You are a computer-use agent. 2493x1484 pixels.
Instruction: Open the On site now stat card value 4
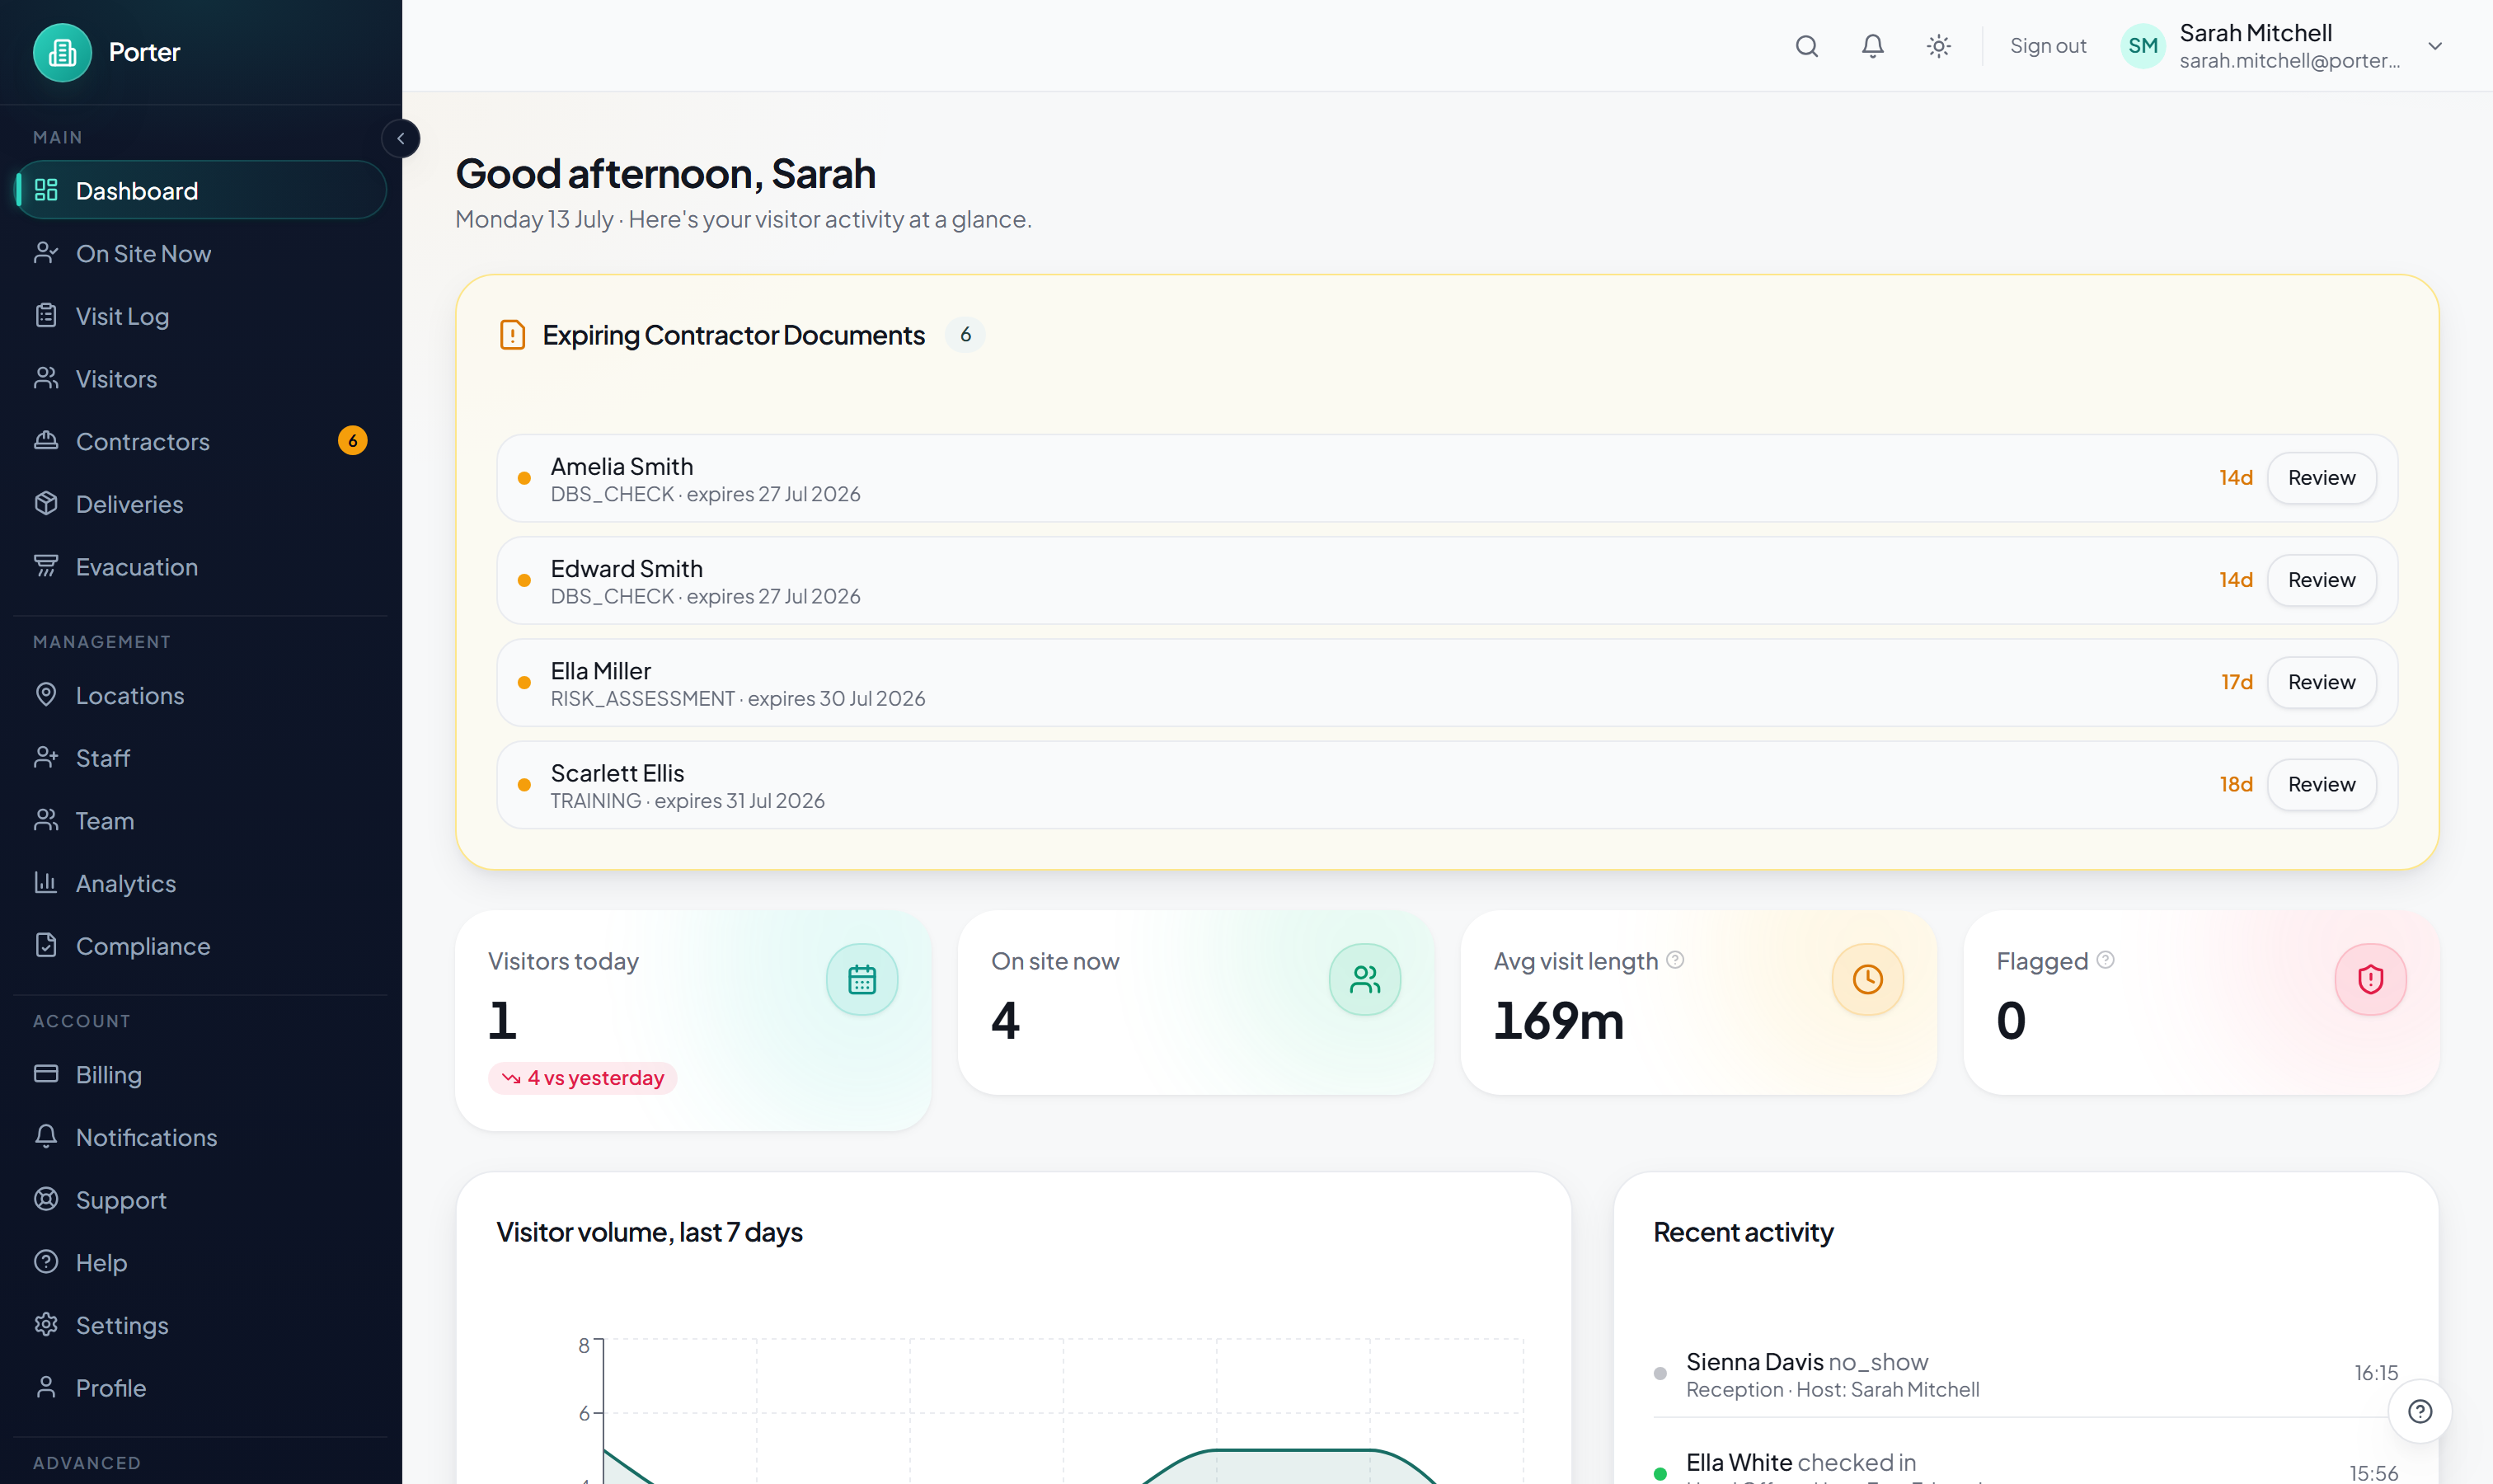coord(1005,1021)
